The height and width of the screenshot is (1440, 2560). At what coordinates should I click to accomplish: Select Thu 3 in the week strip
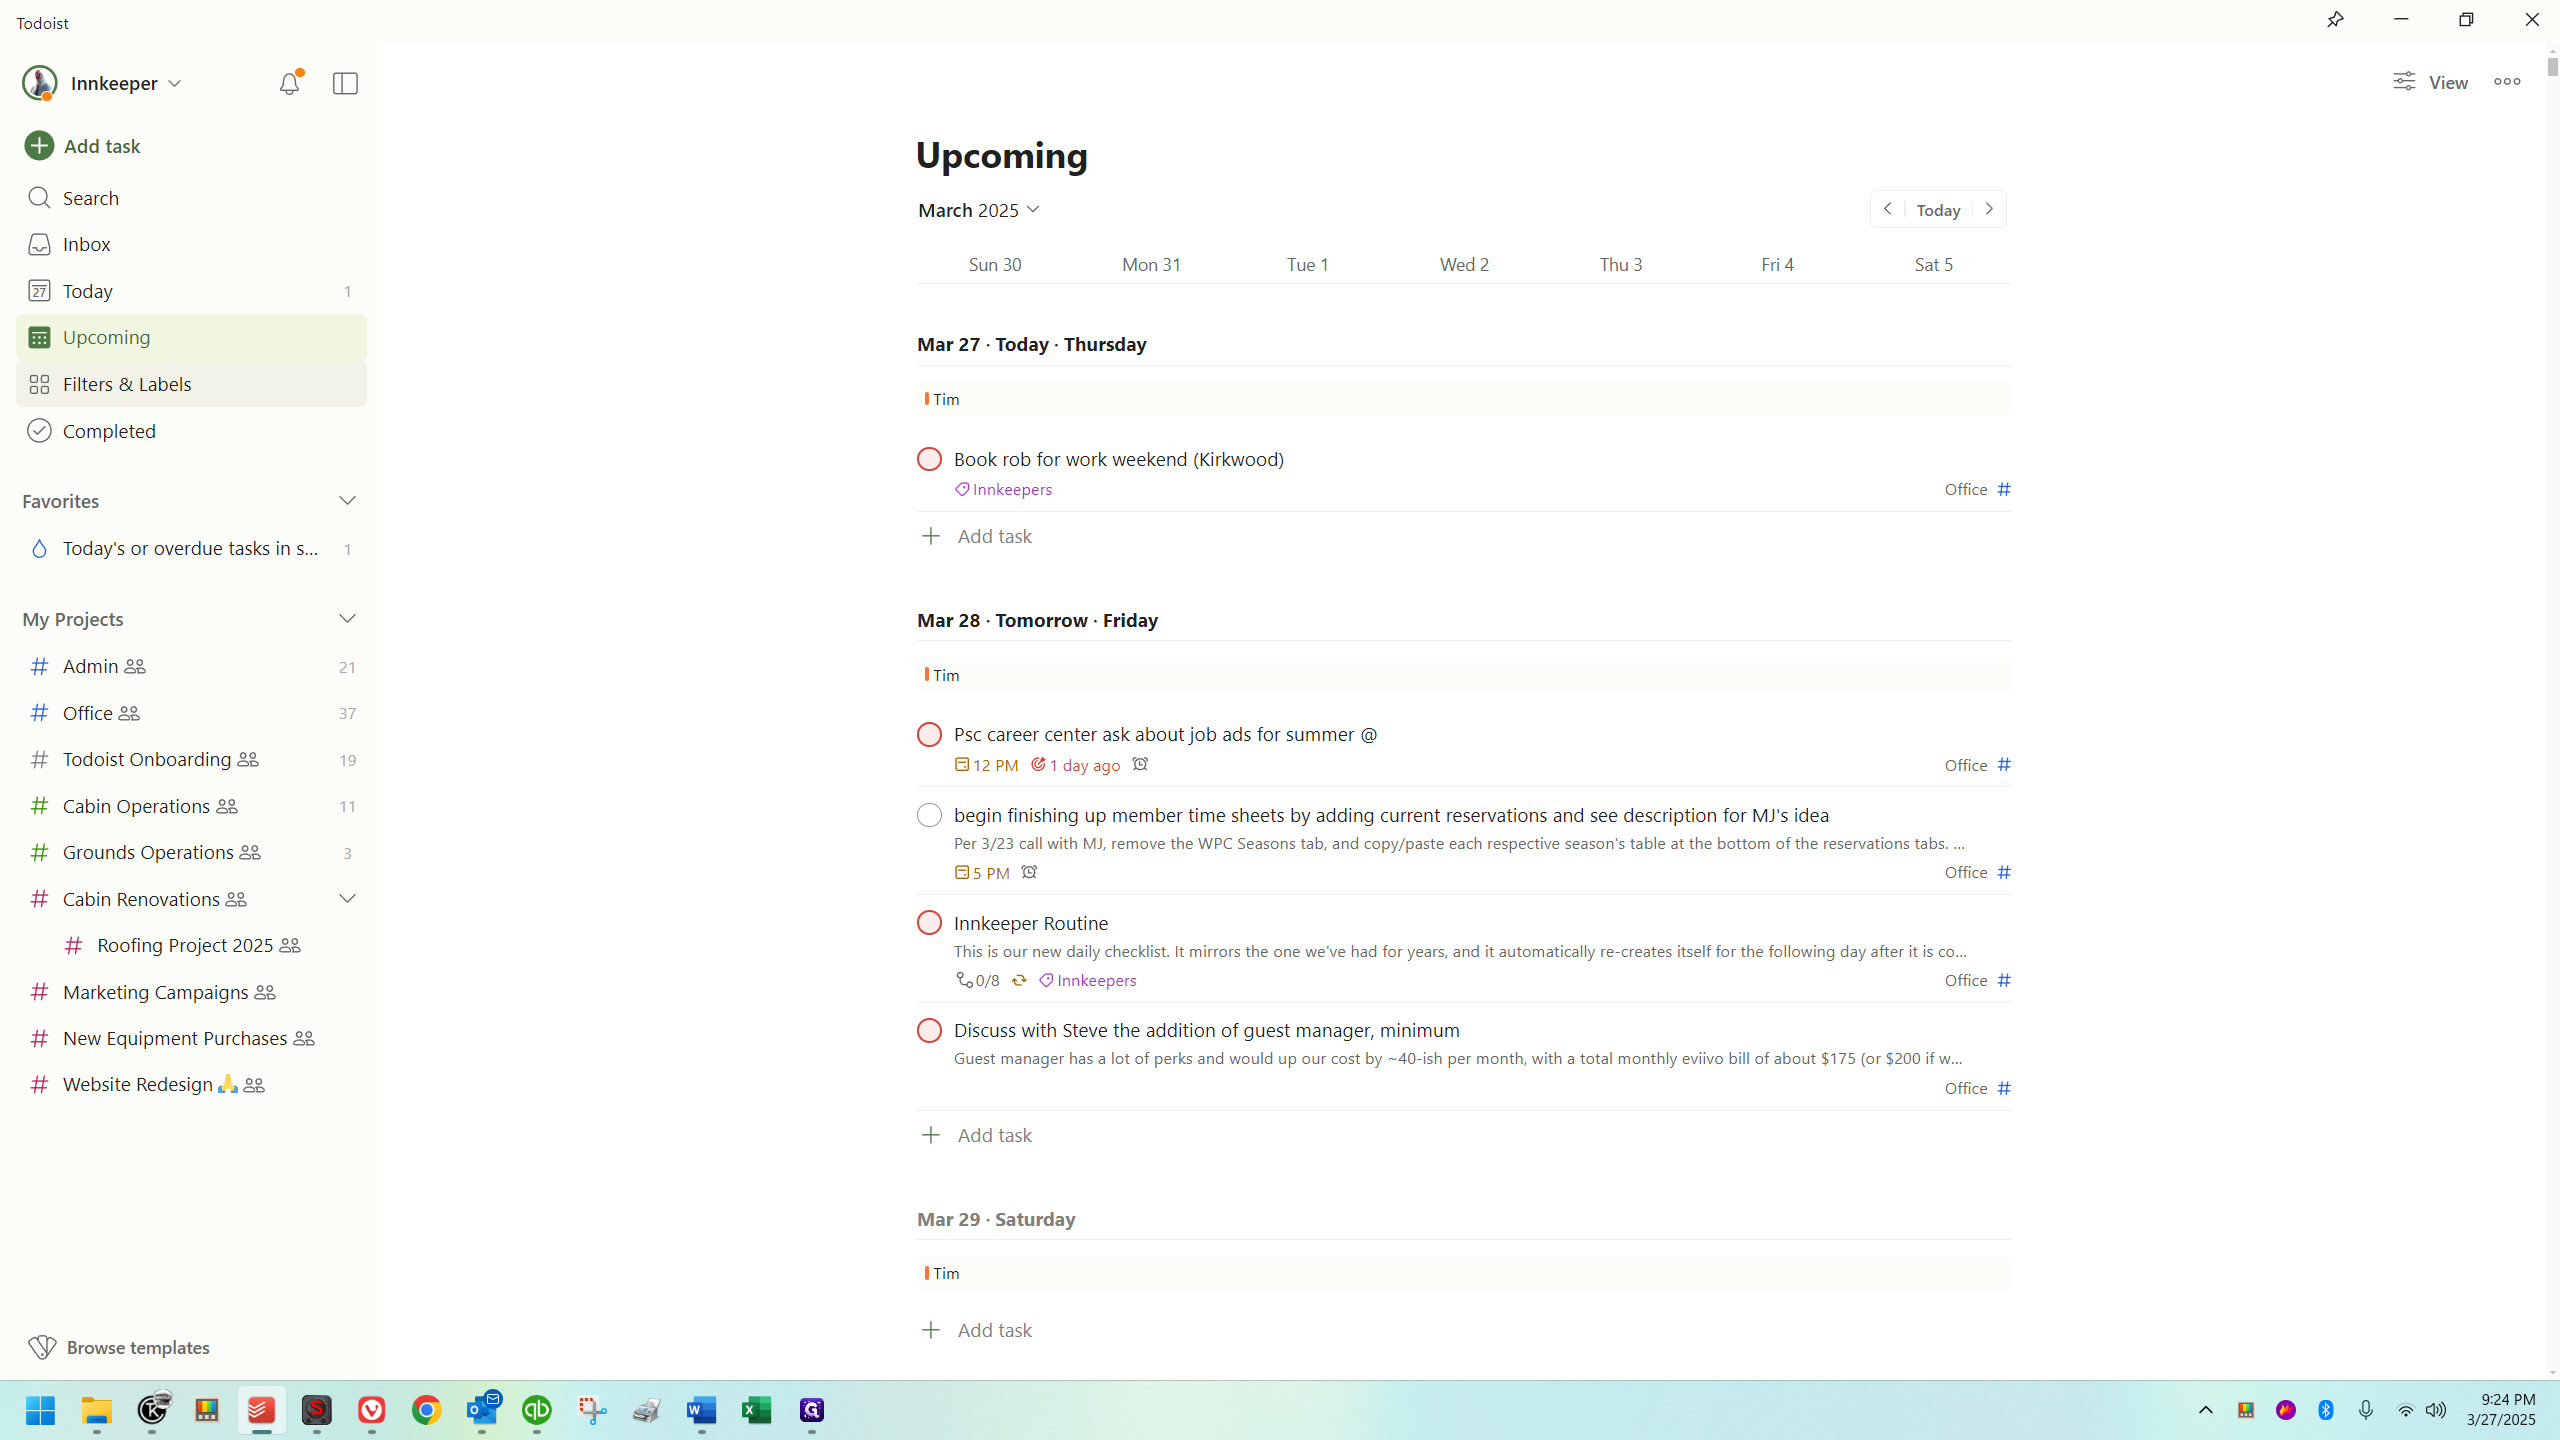(x=1621, y=264)
